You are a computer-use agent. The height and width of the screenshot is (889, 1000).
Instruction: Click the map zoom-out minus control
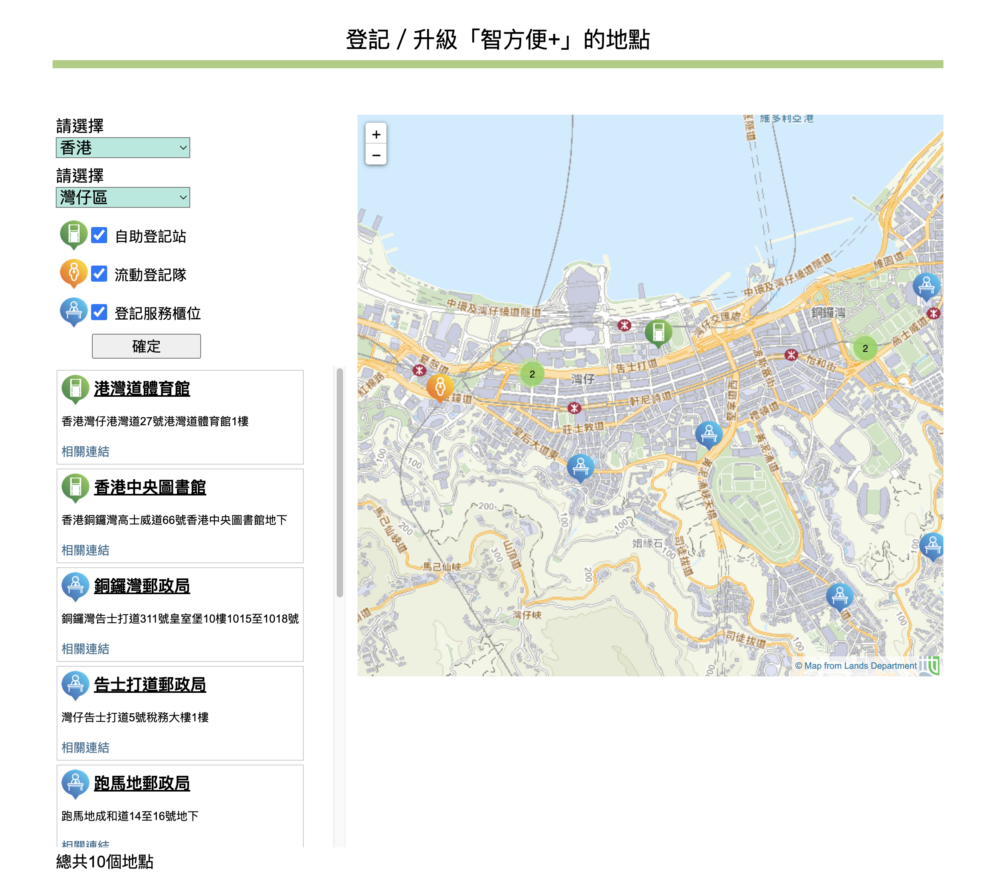coord(375,155)
